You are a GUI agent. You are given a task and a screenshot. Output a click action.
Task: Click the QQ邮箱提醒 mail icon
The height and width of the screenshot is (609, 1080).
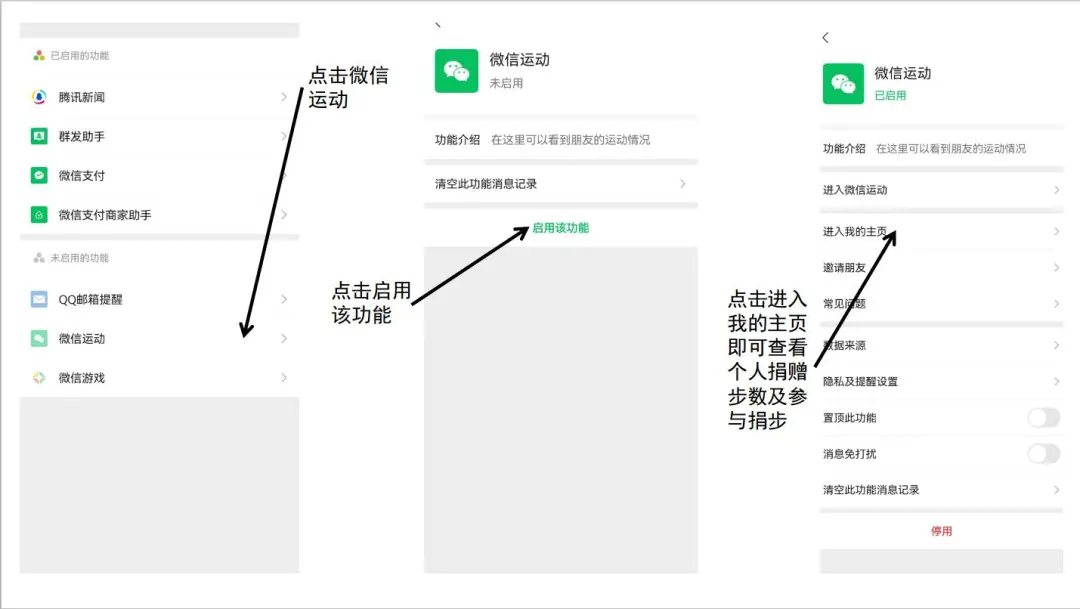point(39,299)
